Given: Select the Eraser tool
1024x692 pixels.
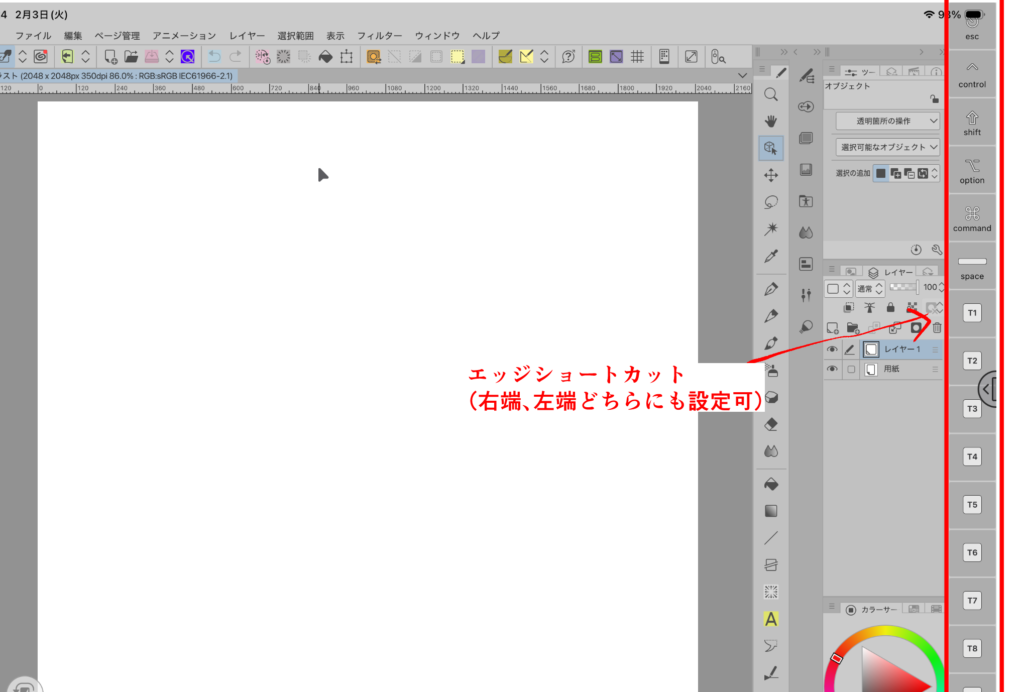Looking at the screenshot, I should point(771,424).
